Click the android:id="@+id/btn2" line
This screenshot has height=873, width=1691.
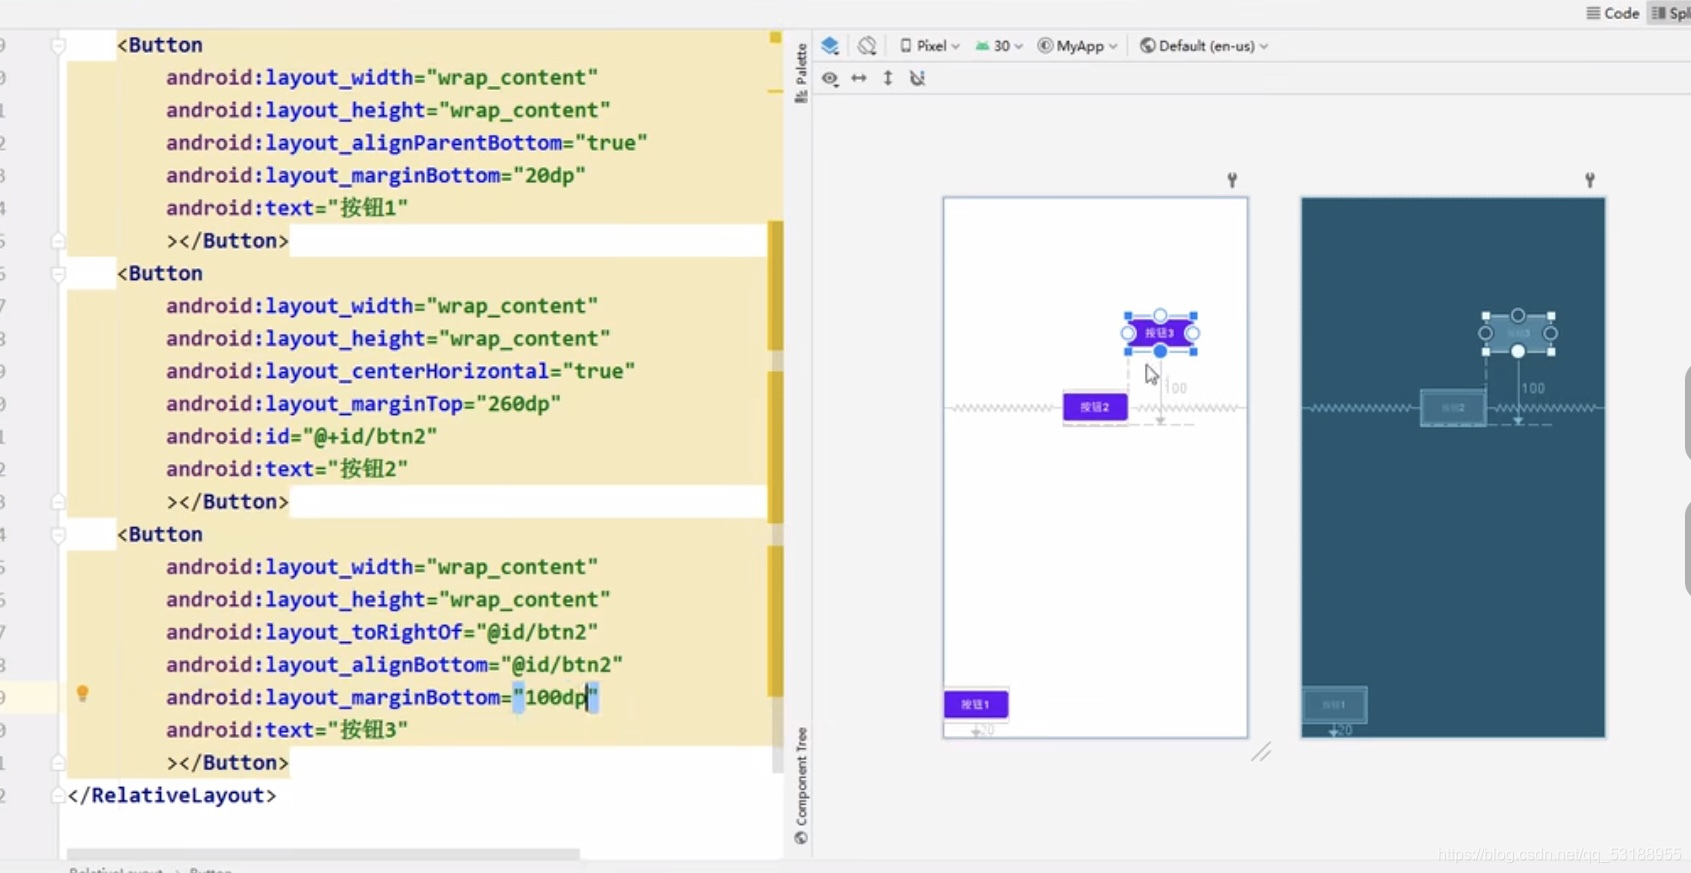(x=302, y=436)
